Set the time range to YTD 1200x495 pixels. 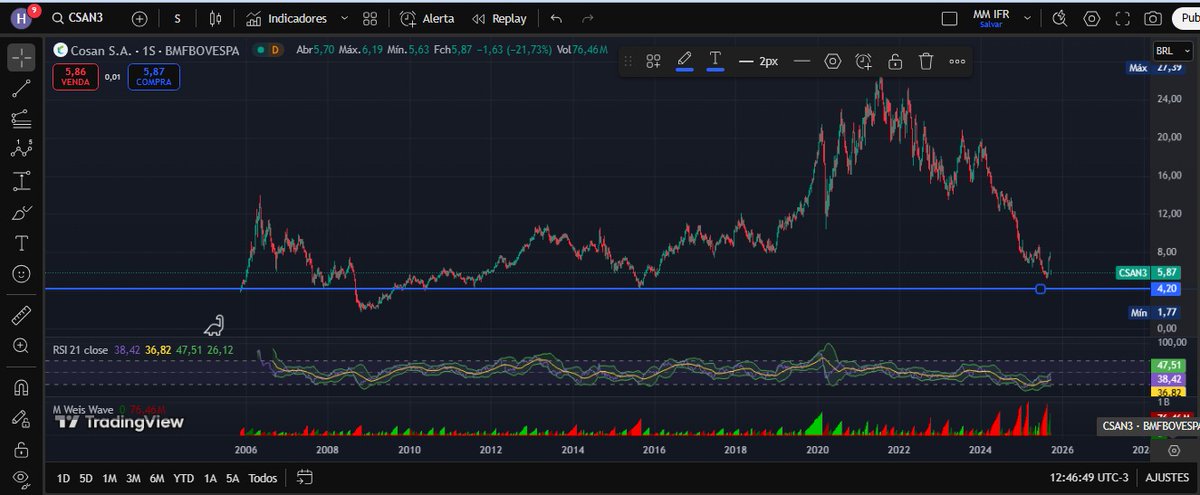coord(184,479)
